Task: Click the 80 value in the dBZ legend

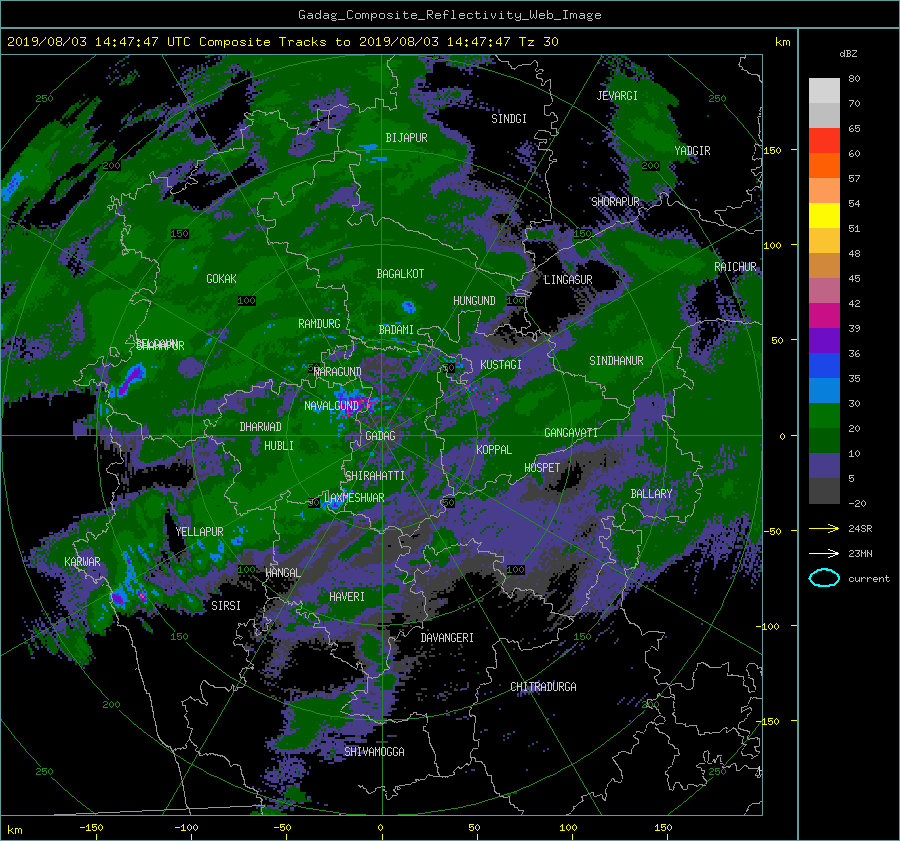Action: click(x=854, y=79)
